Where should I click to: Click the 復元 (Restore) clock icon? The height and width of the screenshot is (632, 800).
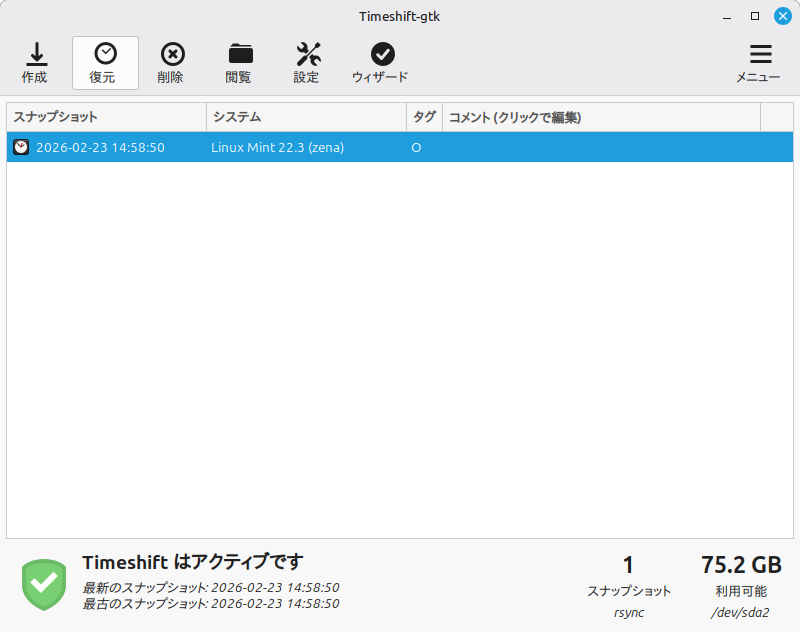pos(105,55)
